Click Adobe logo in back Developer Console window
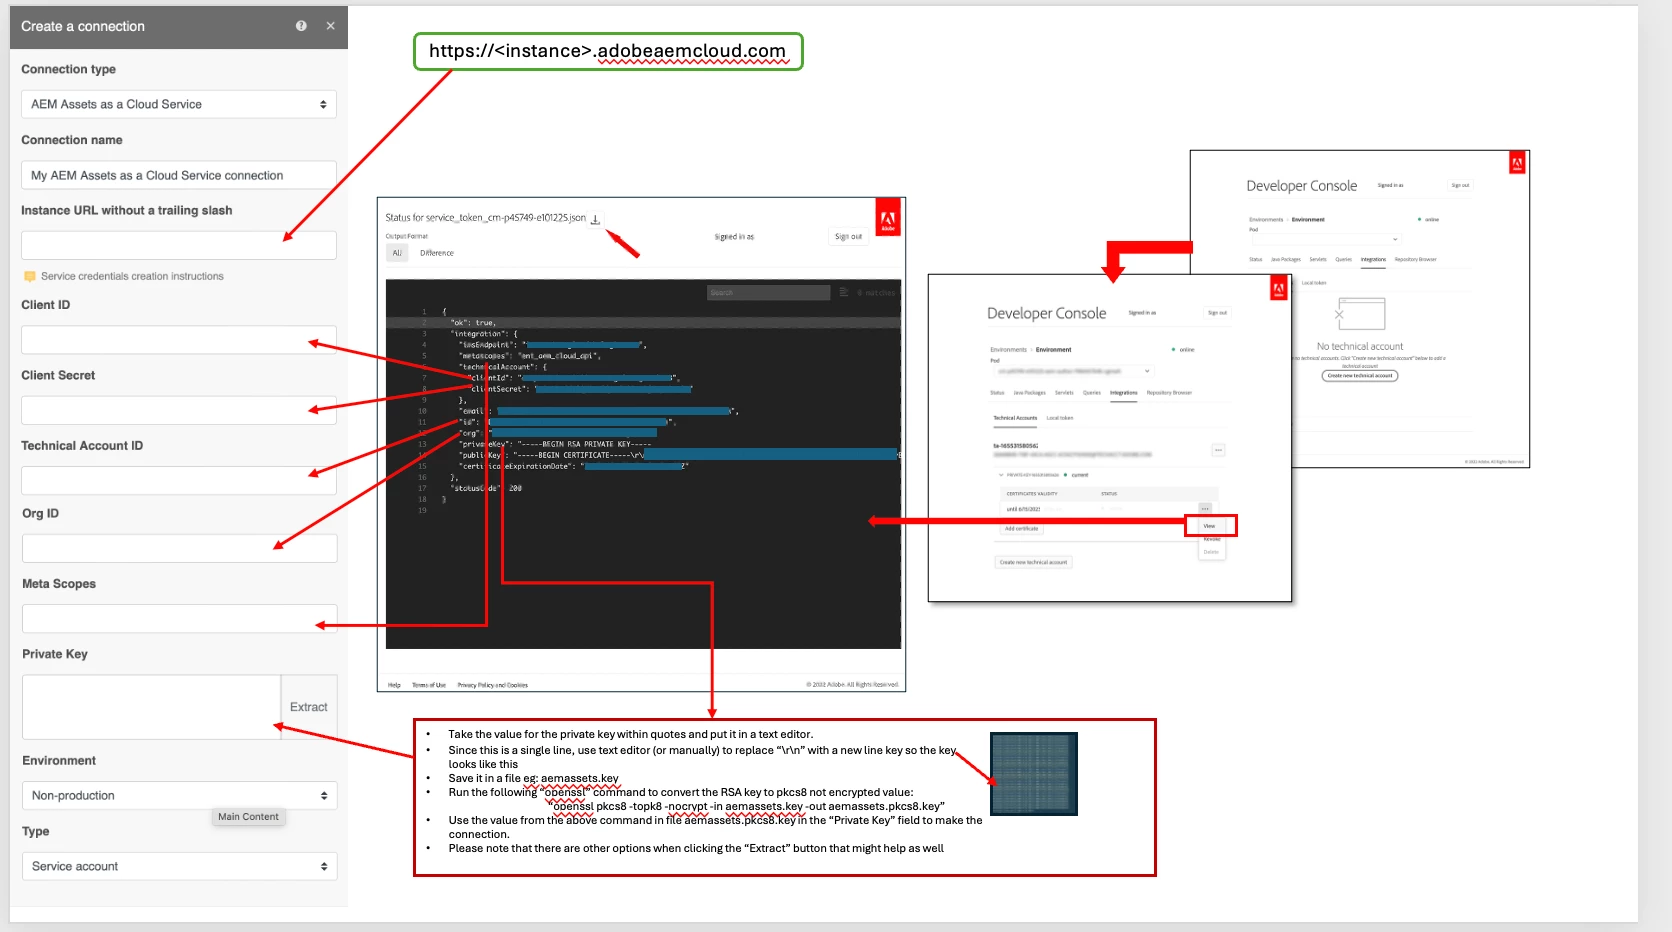Screen dimensions: 1672x932 pyautogui.click(x=1517, y=163)
